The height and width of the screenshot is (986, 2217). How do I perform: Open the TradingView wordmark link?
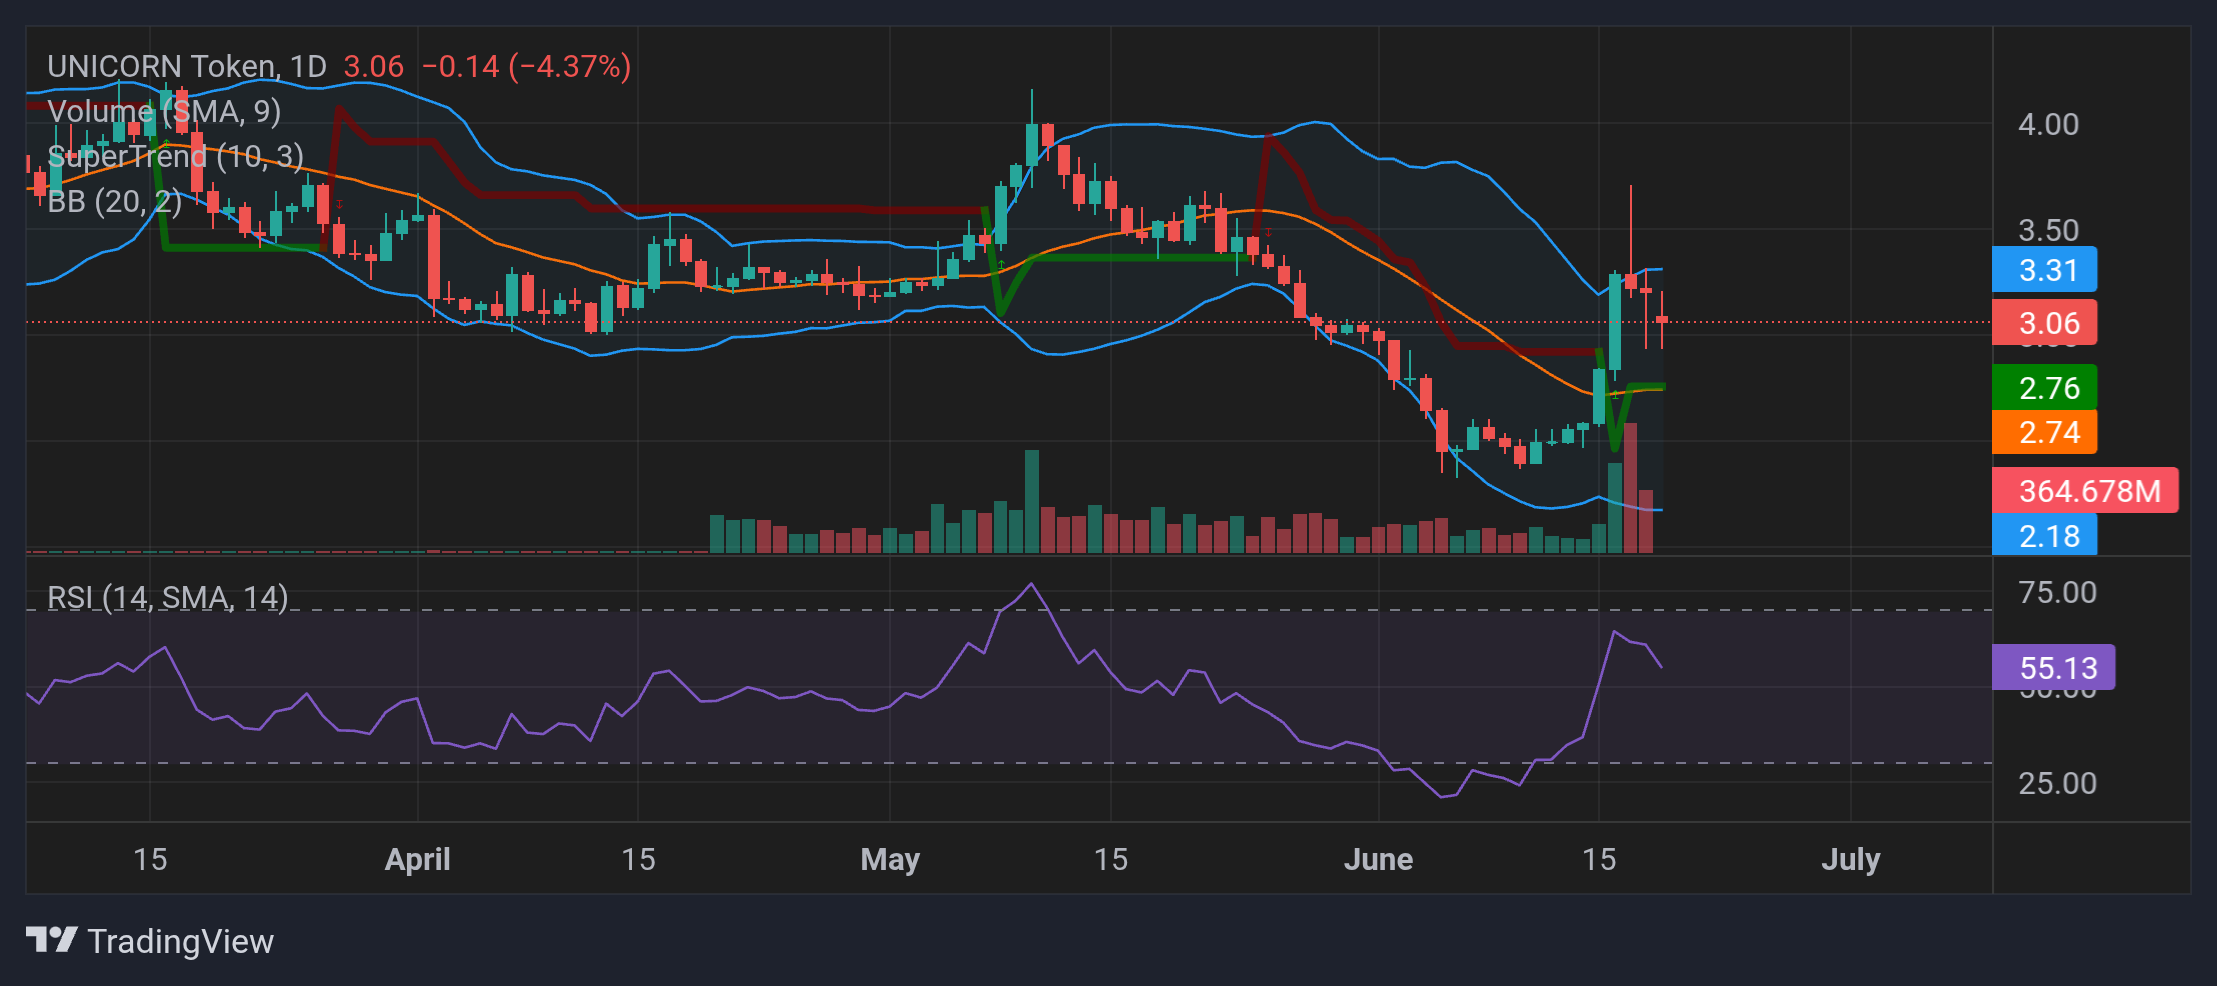(180, 941)
